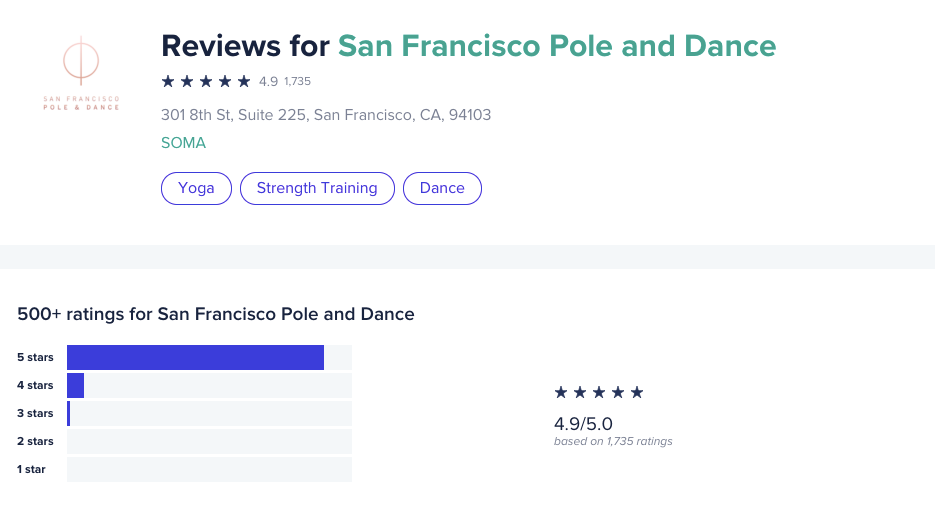Click the 3 stars rating bar
The height and width of the screenshot is (508, 935).
209,413
